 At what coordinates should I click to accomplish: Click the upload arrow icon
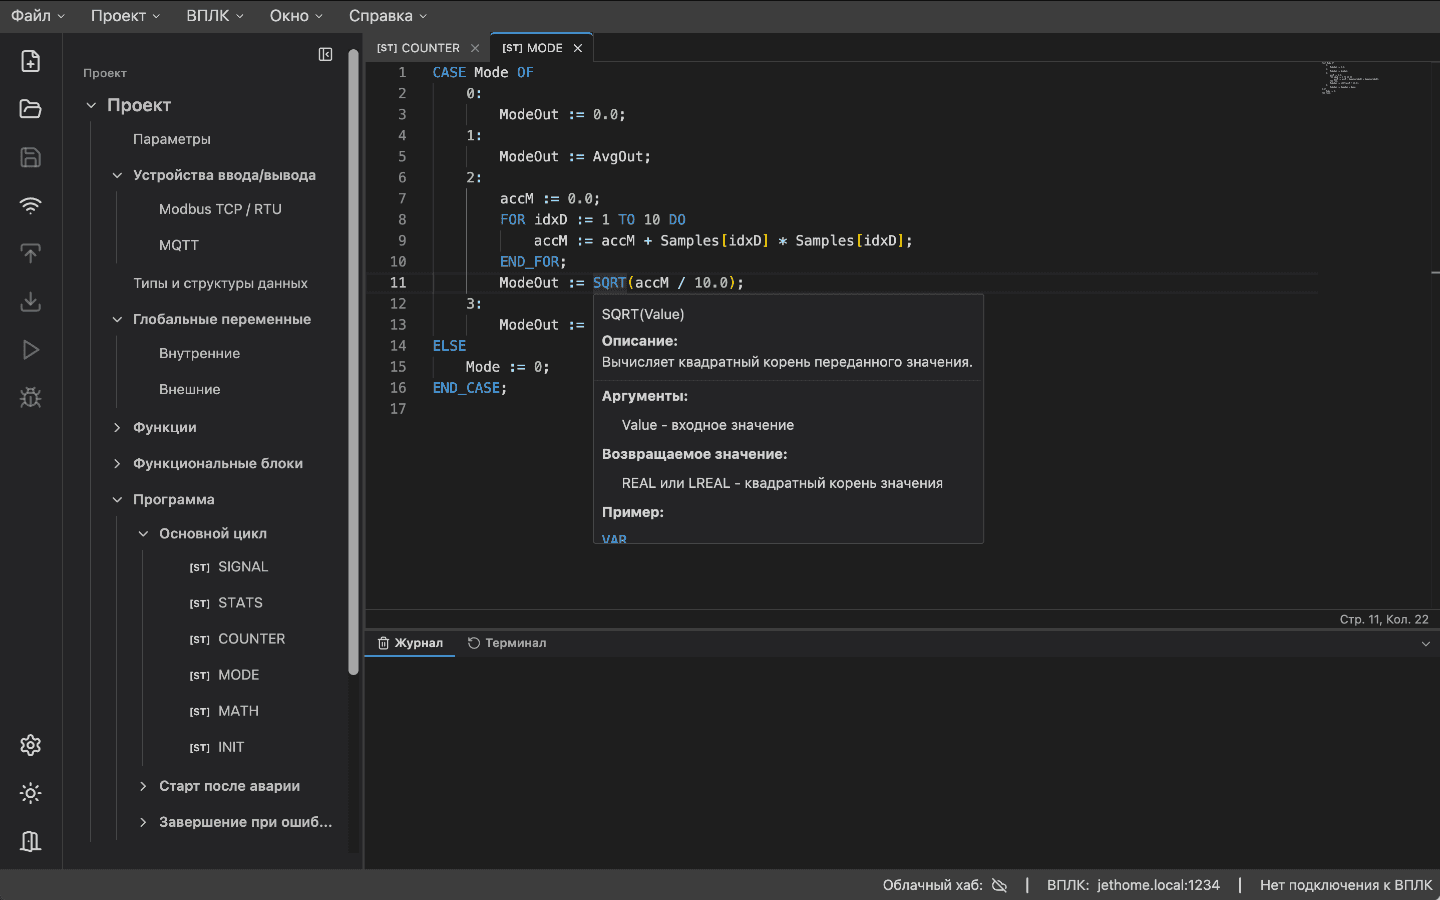click(x=31, y=253)
